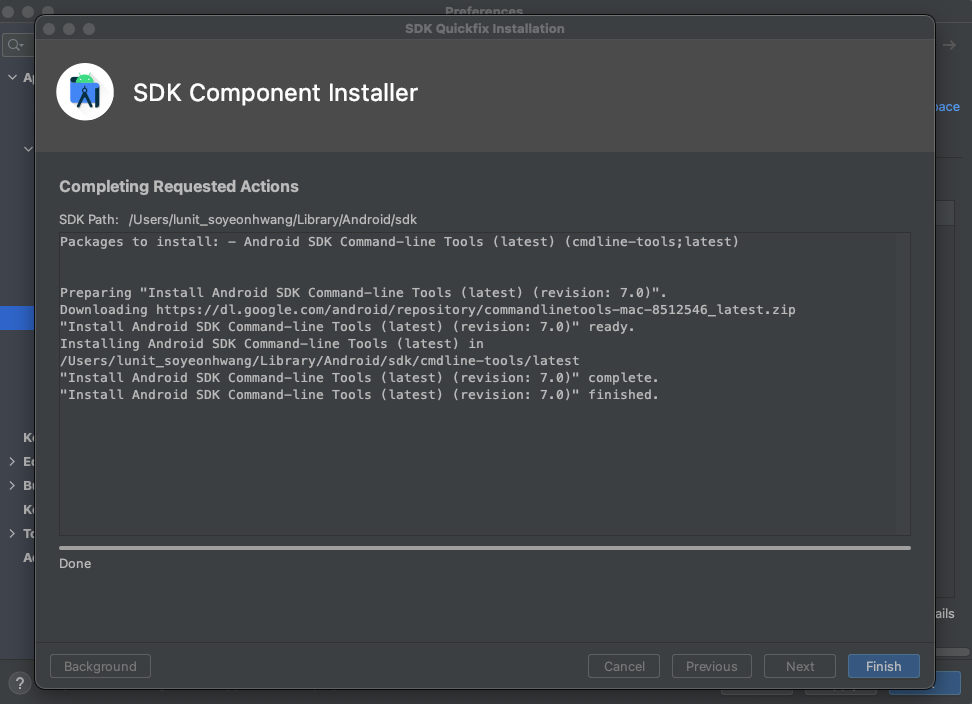Click the installer log scrollbar
The width and height of the screenshot is (972, 704).
[x=903, y=384]
